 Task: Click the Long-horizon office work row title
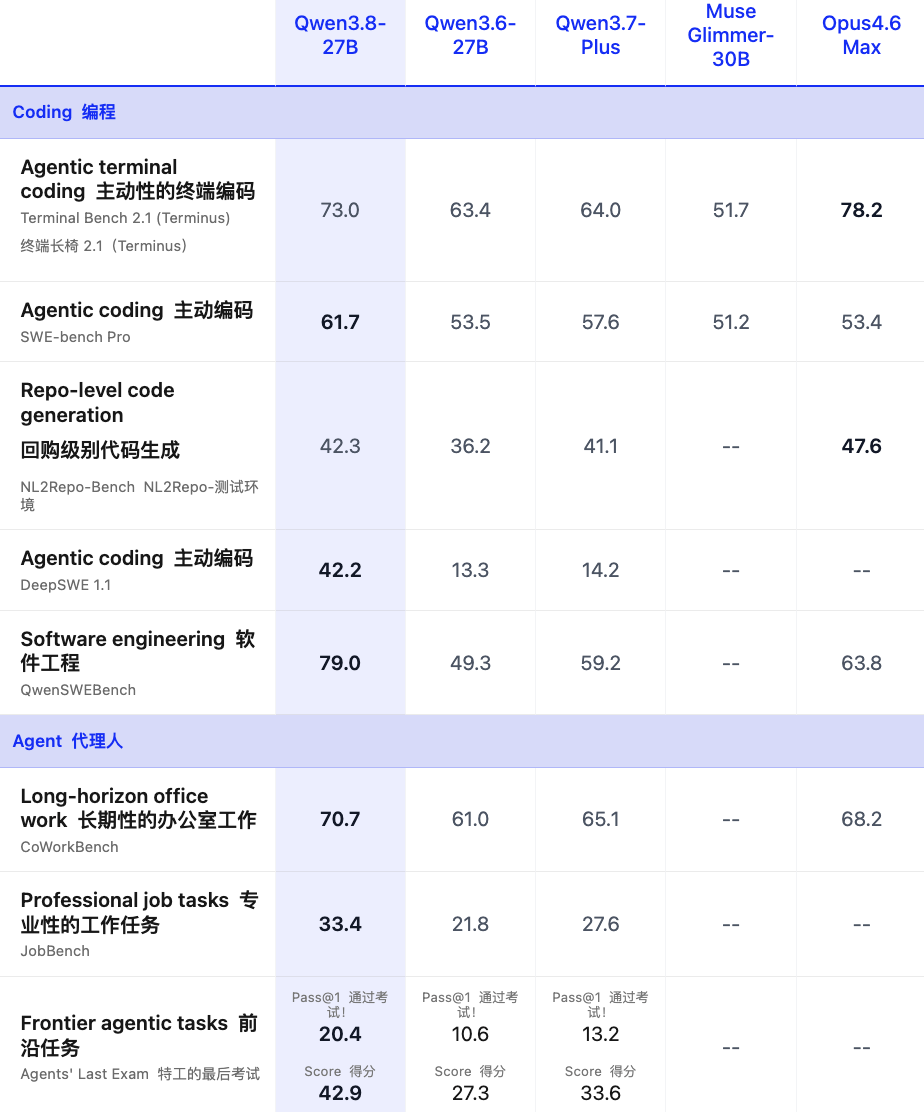click(x=138, y=808)
